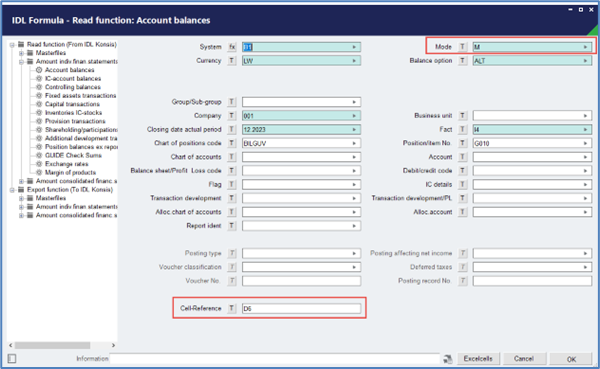The width and height of the screenshot is (600, 369).
Task: Toggle the T button beside Position/item No.
Action: pyautogui.click(x=463, y=143)
